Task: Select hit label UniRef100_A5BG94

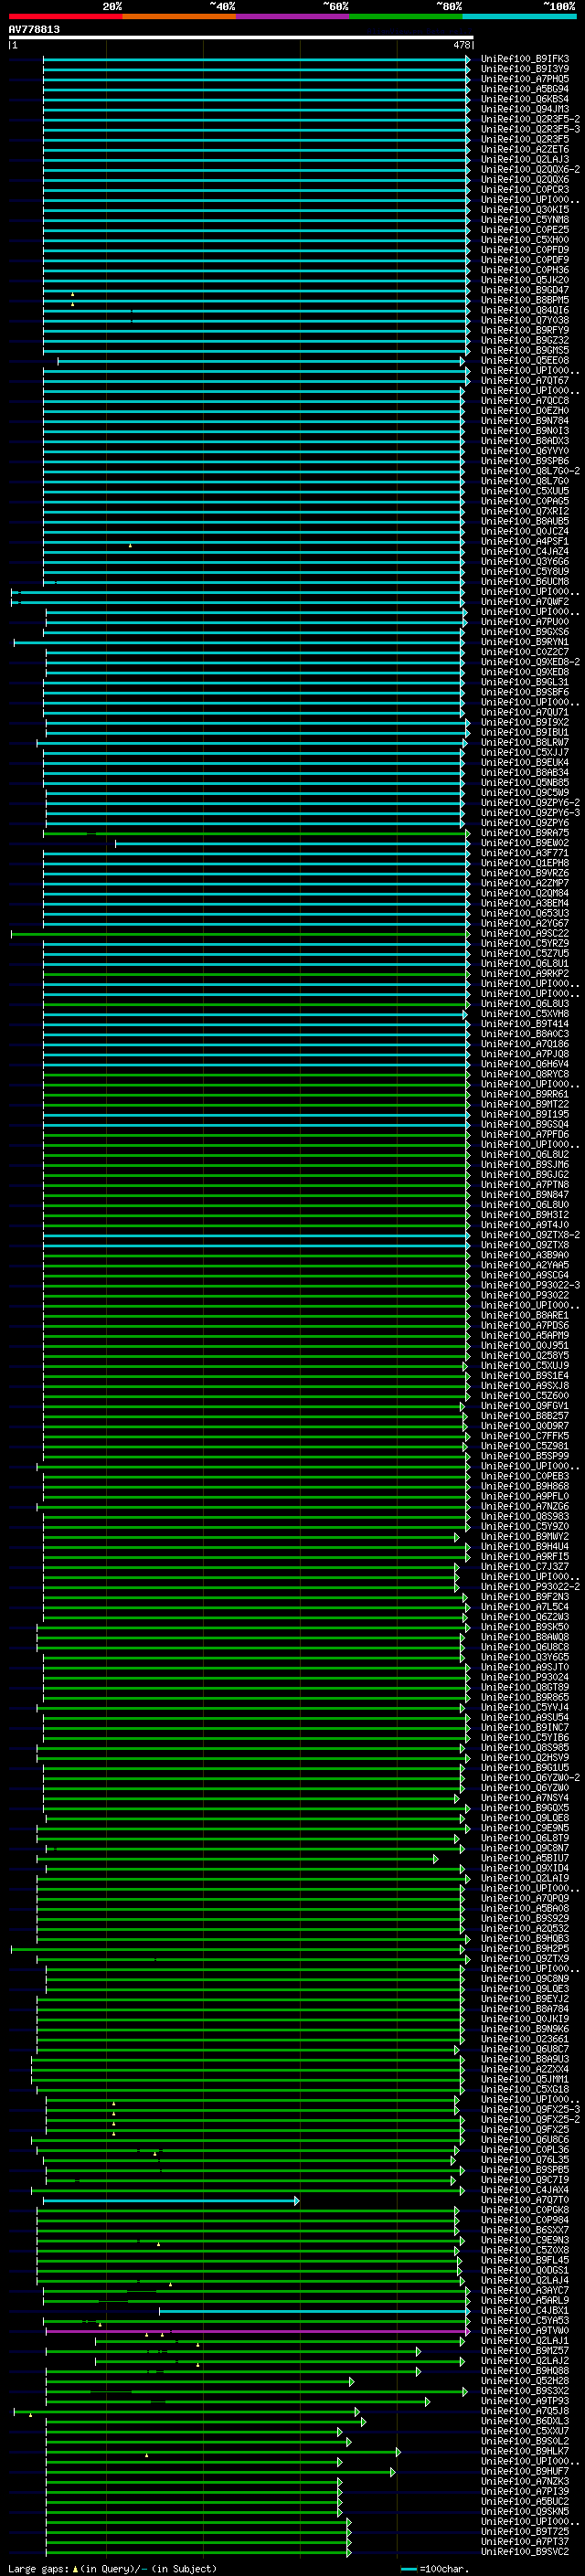Action: click(x=524, y=89)
